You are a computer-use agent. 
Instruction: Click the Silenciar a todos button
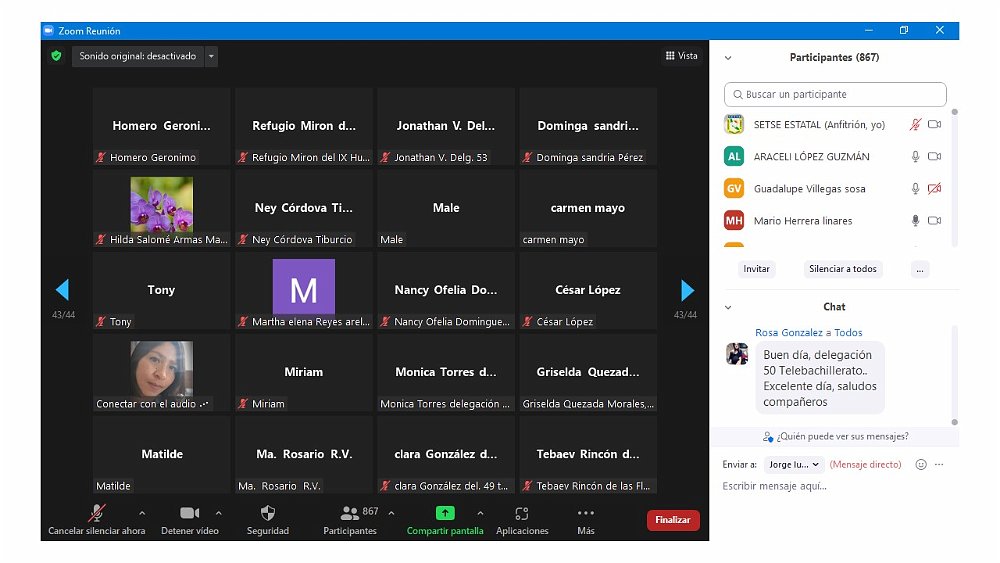tap(842, 269)
